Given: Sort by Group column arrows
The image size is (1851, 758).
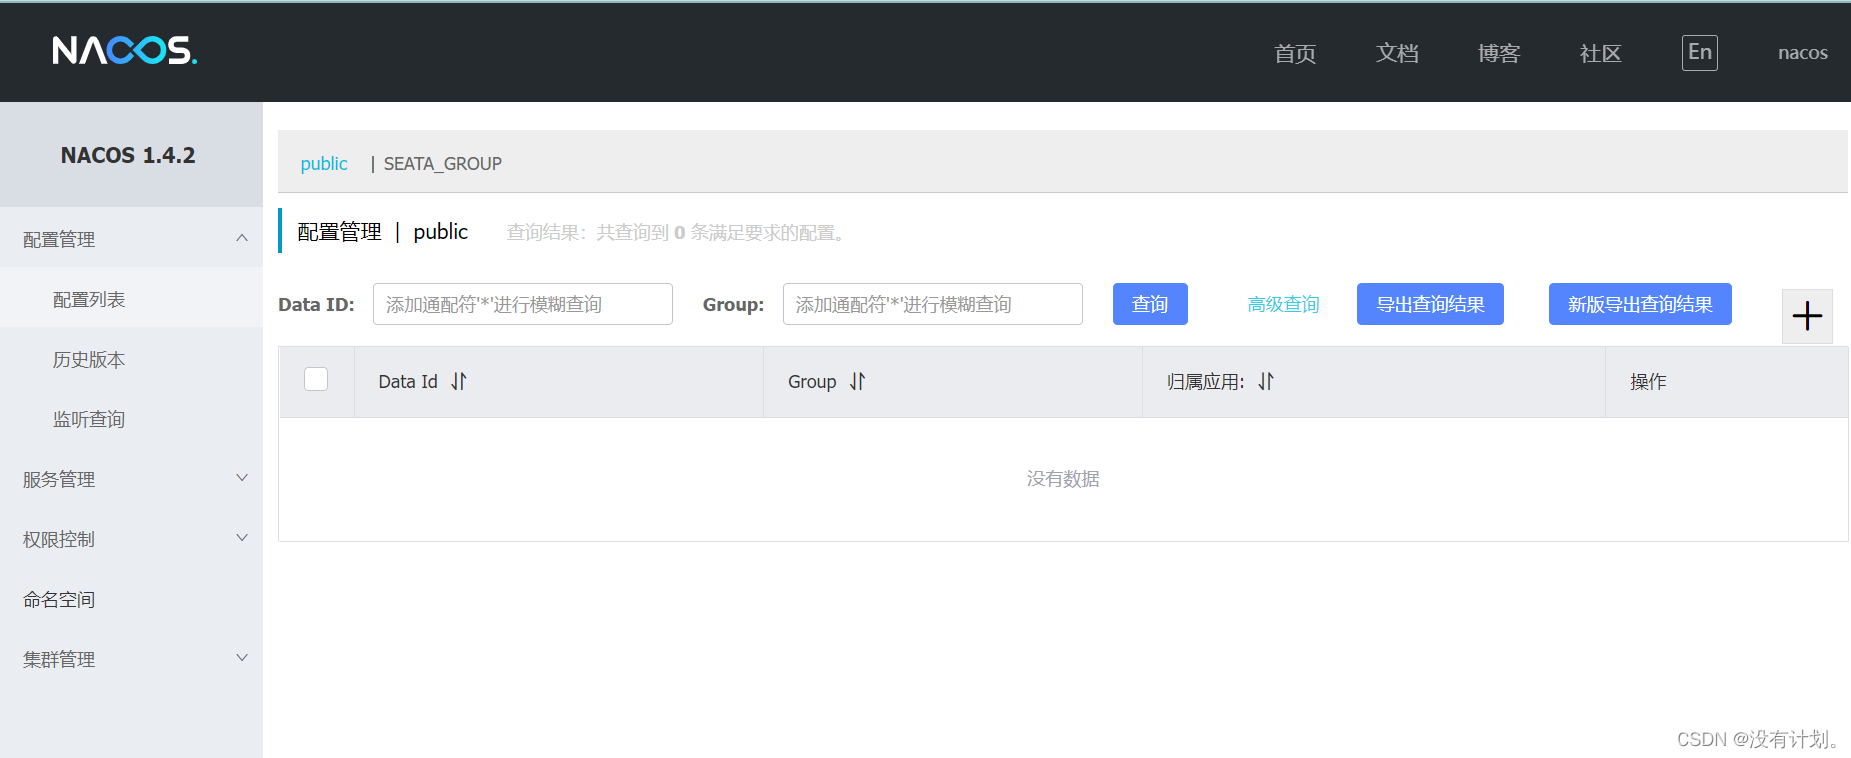Looking at the screenshot, I should coord(857,381).
